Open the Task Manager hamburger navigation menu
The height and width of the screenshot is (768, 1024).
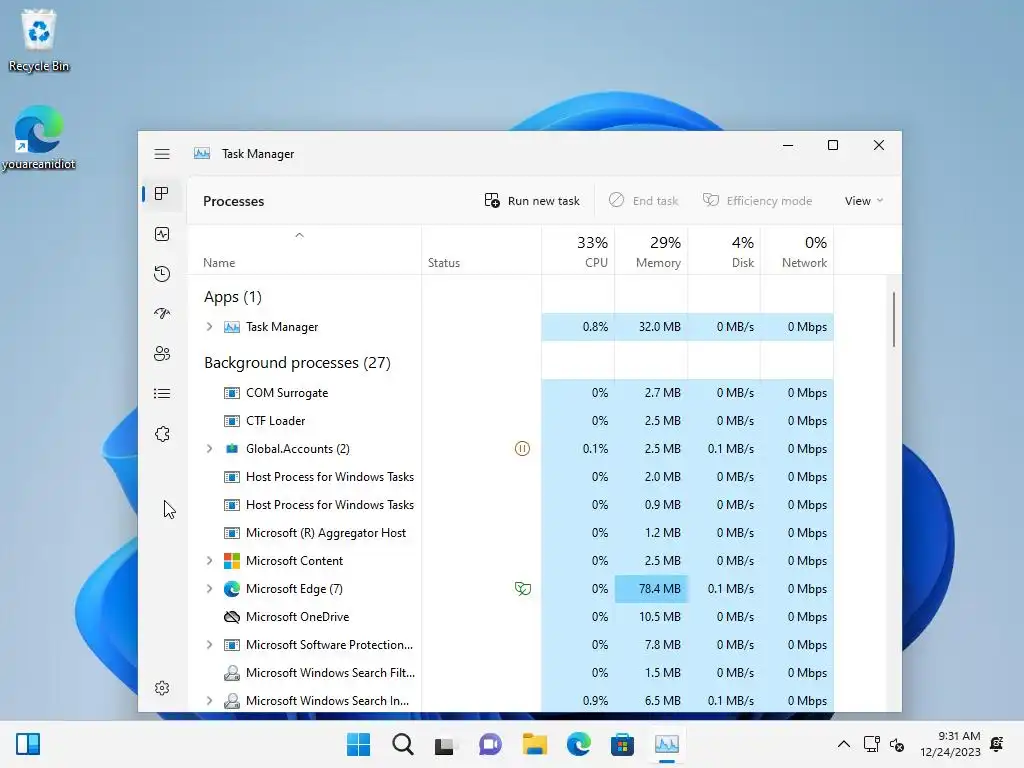pyautogui.click(x=162, y=154)
